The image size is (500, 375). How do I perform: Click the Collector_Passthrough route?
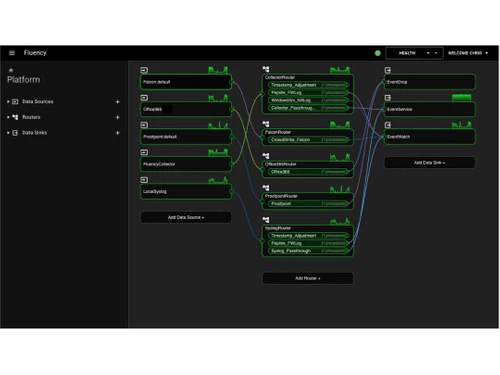pos(308,108)
